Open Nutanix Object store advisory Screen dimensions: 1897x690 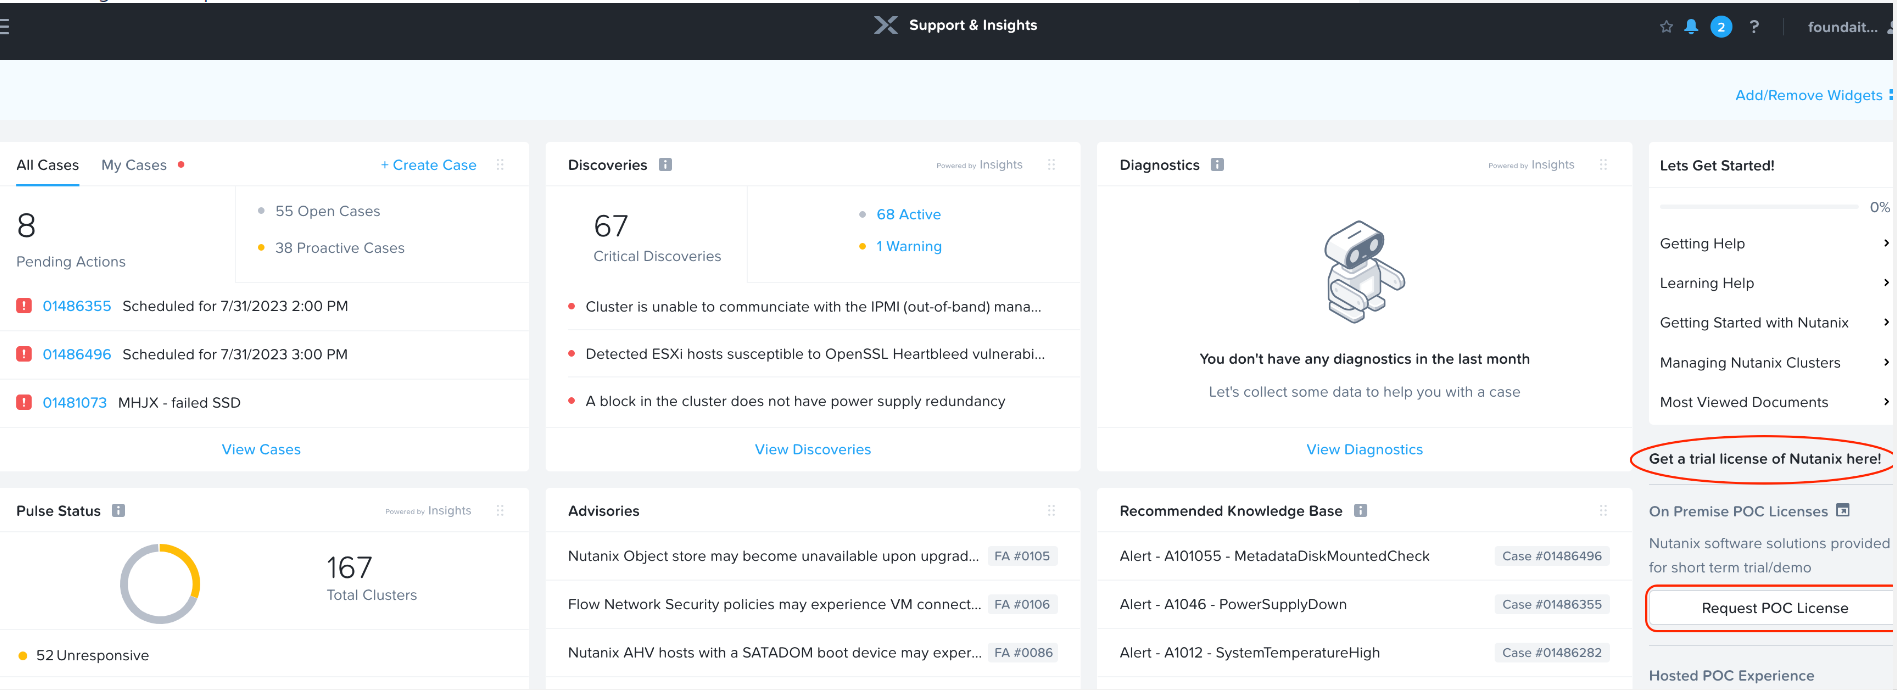tap(773, 556)
